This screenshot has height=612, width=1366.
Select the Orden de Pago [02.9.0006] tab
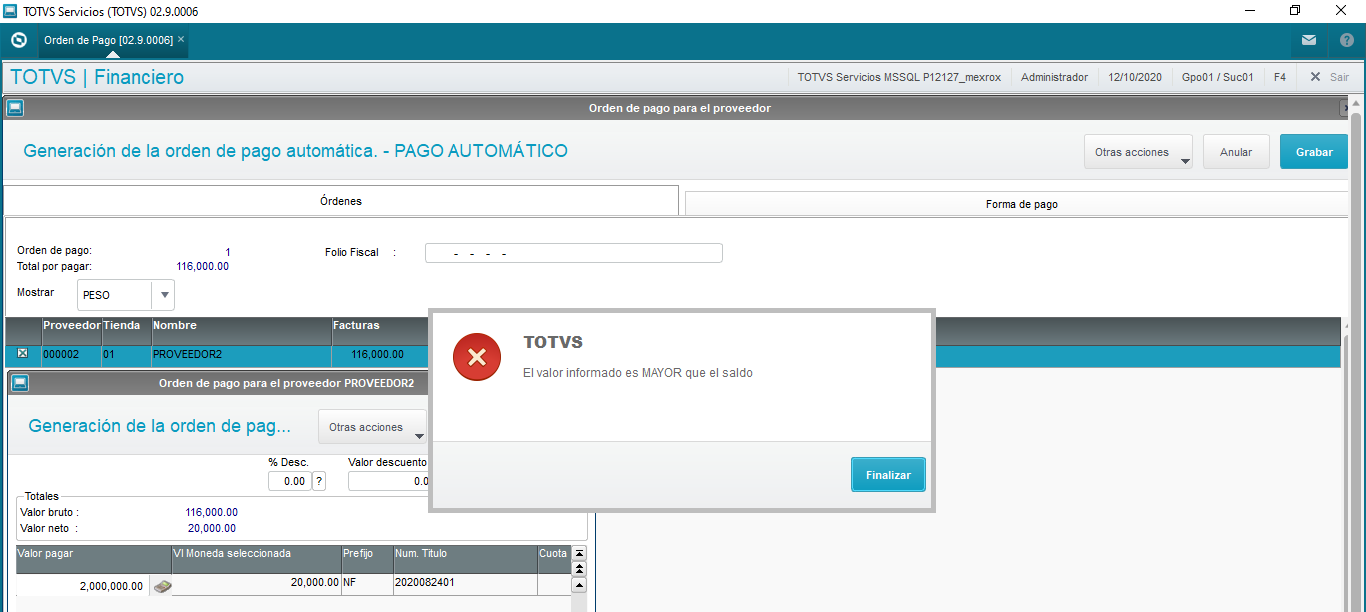pos(108,40)
